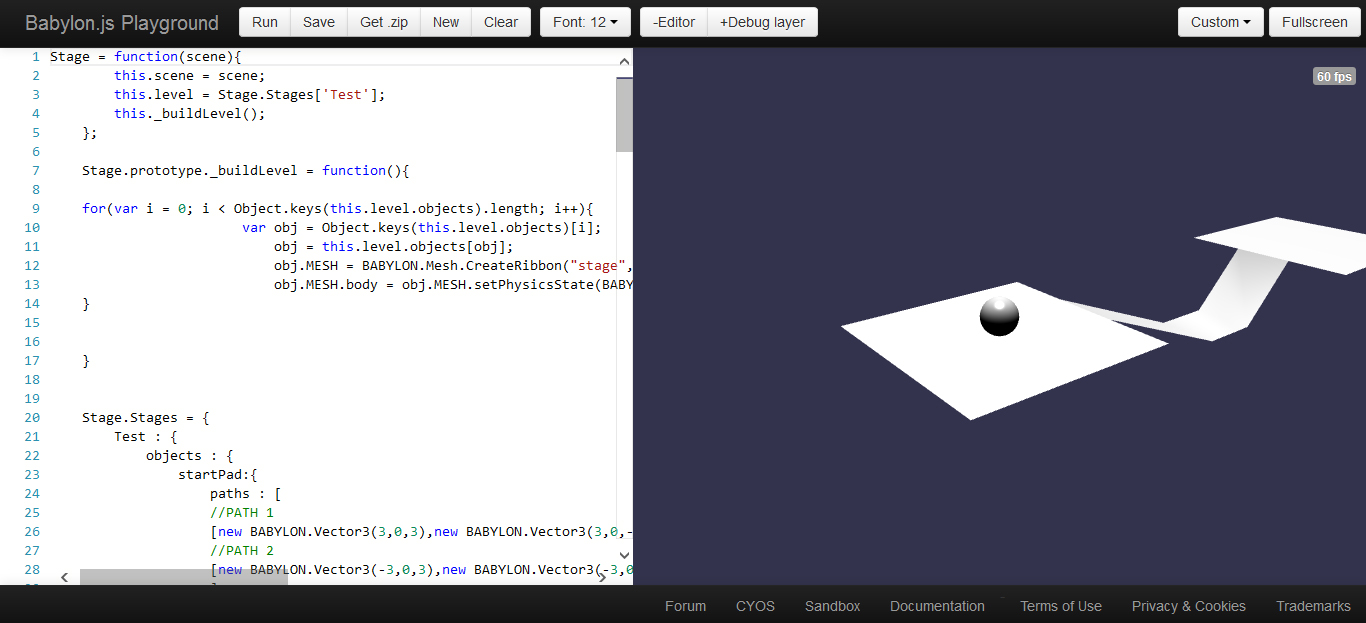The image size is (1366, 623).
Task: Save the current playground
Action: 319,22
